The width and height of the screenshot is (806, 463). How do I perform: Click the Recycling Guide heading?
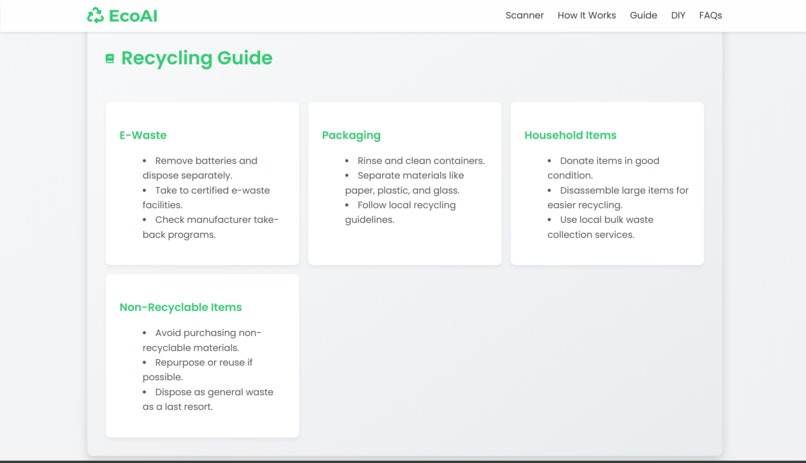(x=196, y=58)
